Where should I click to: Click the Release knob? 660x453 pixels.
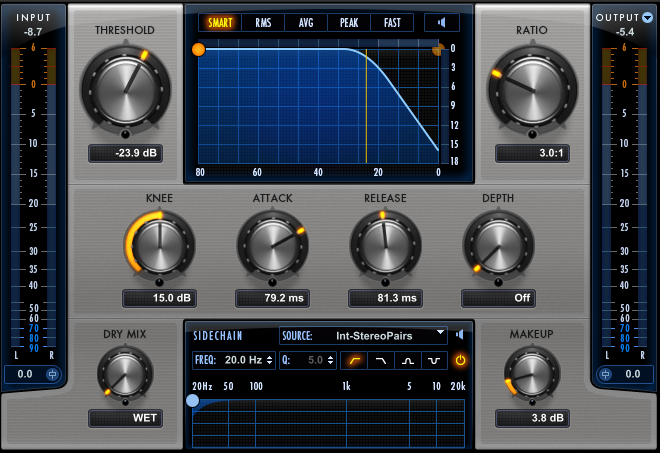click(385, 247)
